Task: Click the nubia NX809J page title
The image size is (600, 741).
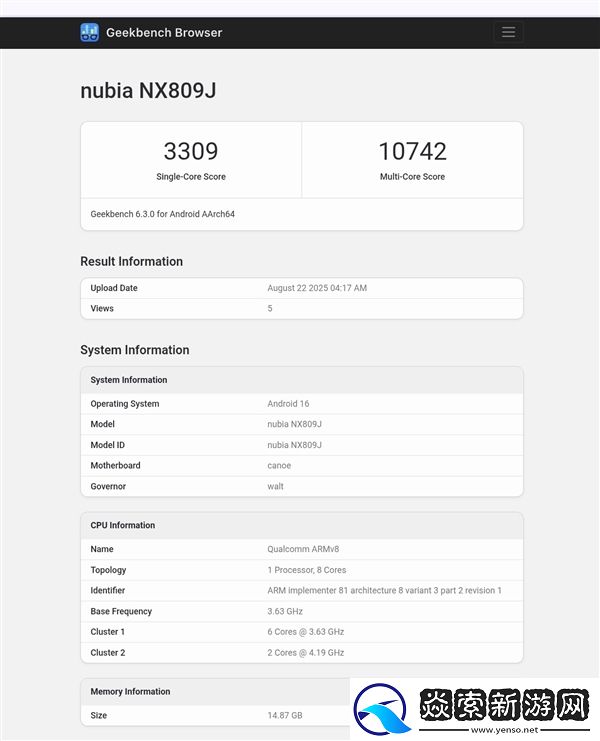Action: pyautogui.click(x=148, y=91)
